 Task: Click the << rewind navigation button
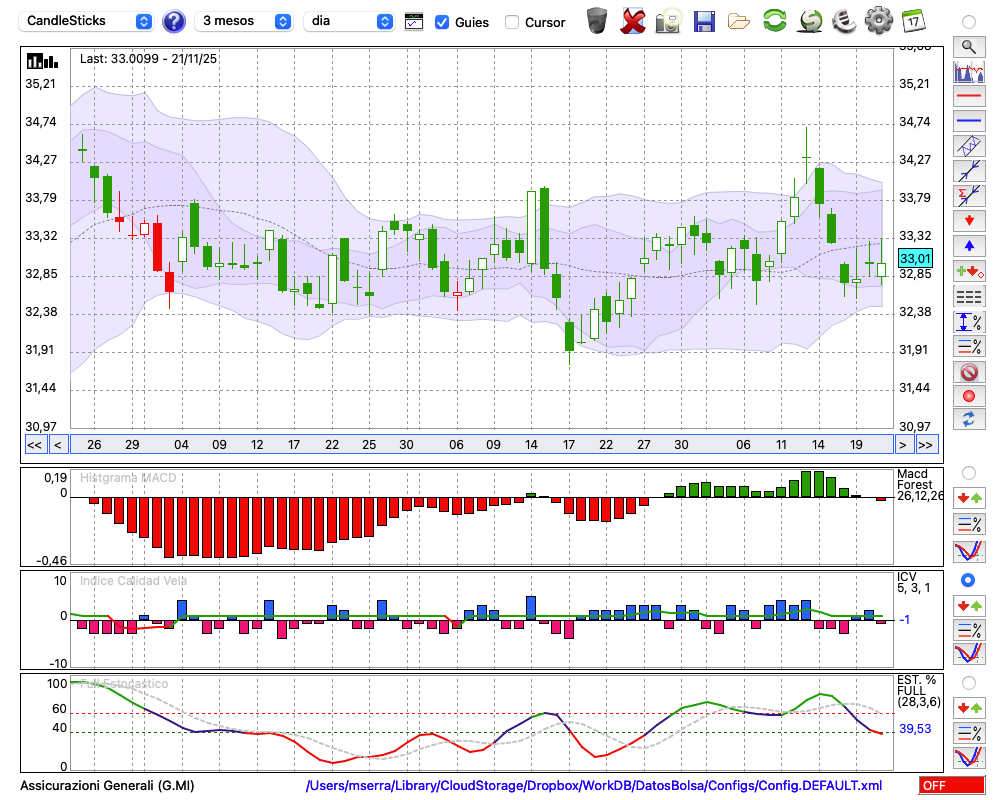pyautogui.click(x=34, y=445)
